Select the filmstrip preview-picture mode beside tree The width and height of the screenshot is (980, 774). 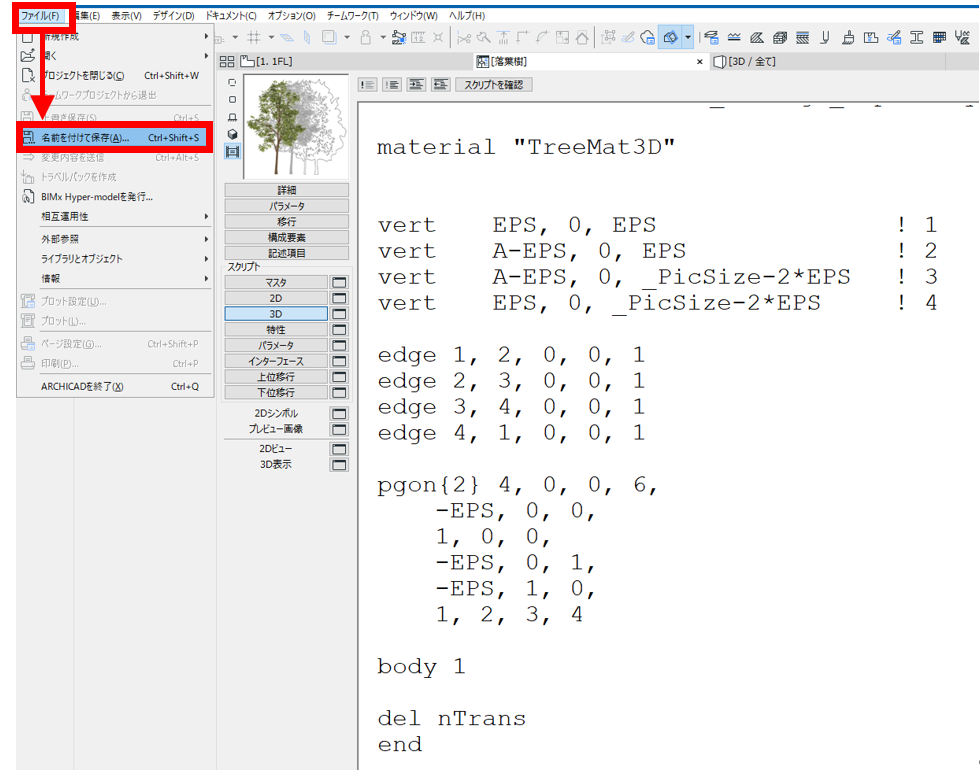tap(232, 151)
